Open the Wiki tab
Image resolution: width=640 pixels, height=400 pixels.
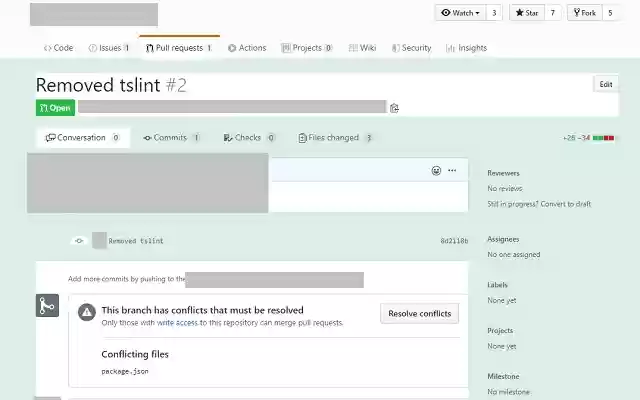point(362,48)
